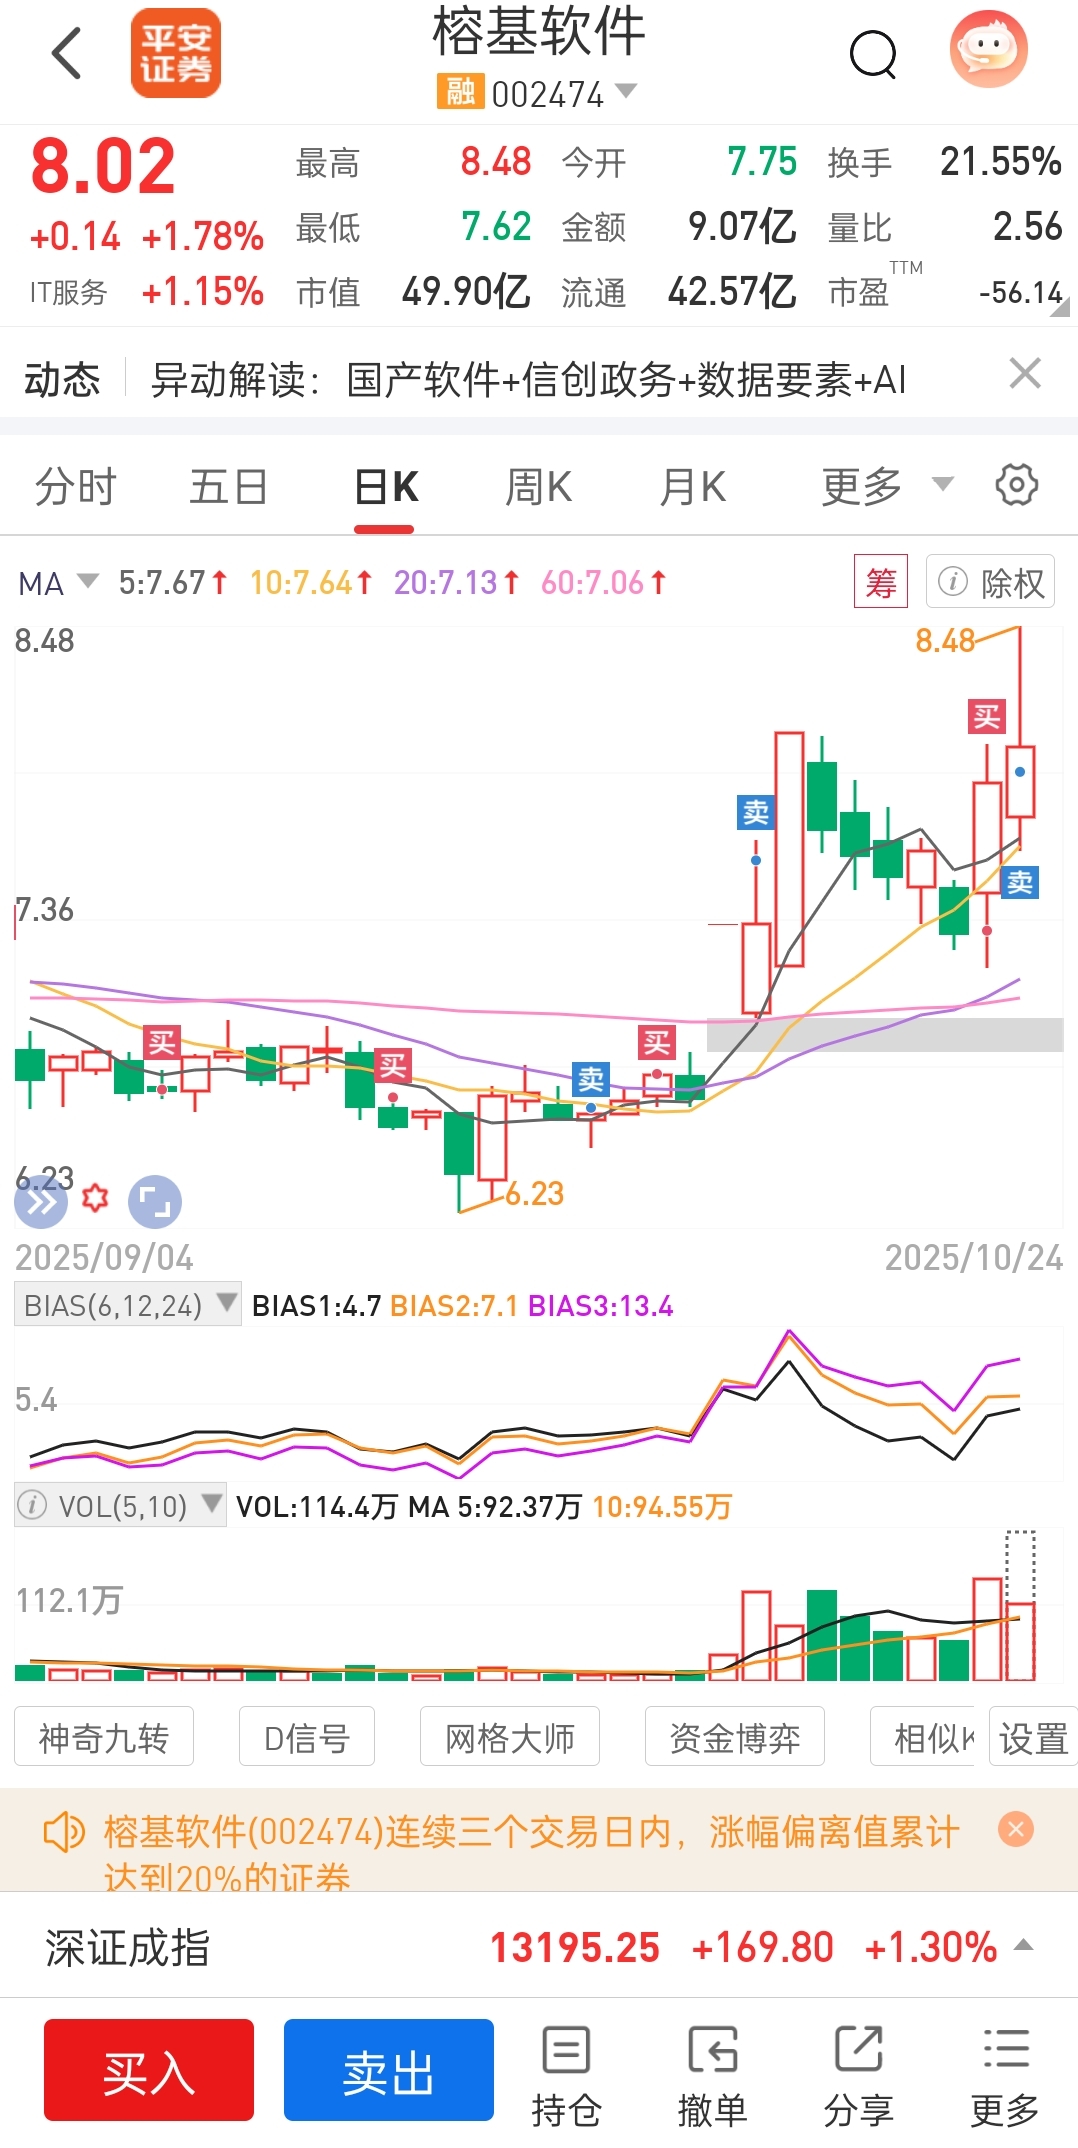Viewport: 1078px width, 2148px height.
Task: Expand stock code 002474 dropdown arrow
Action: tap(626, 91)
